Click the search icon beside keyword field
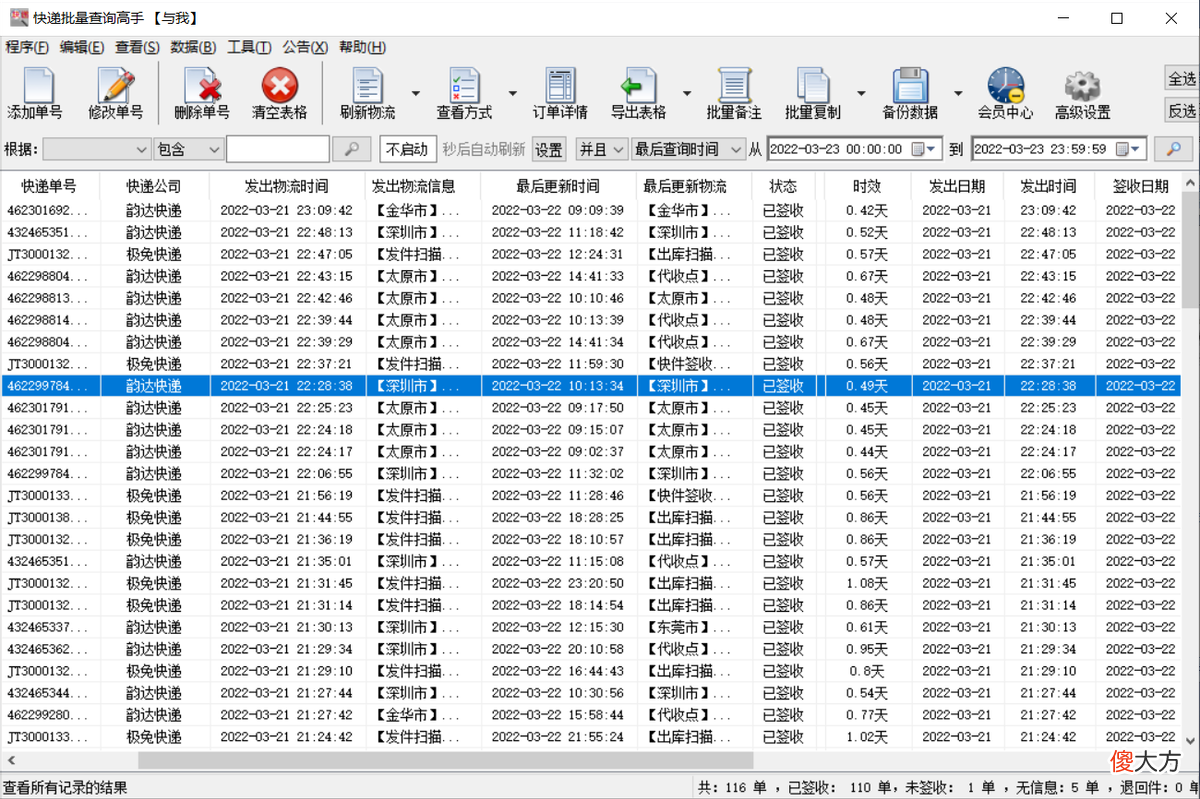This screenshot has width=1200, height=799. (x=352, y=149)
